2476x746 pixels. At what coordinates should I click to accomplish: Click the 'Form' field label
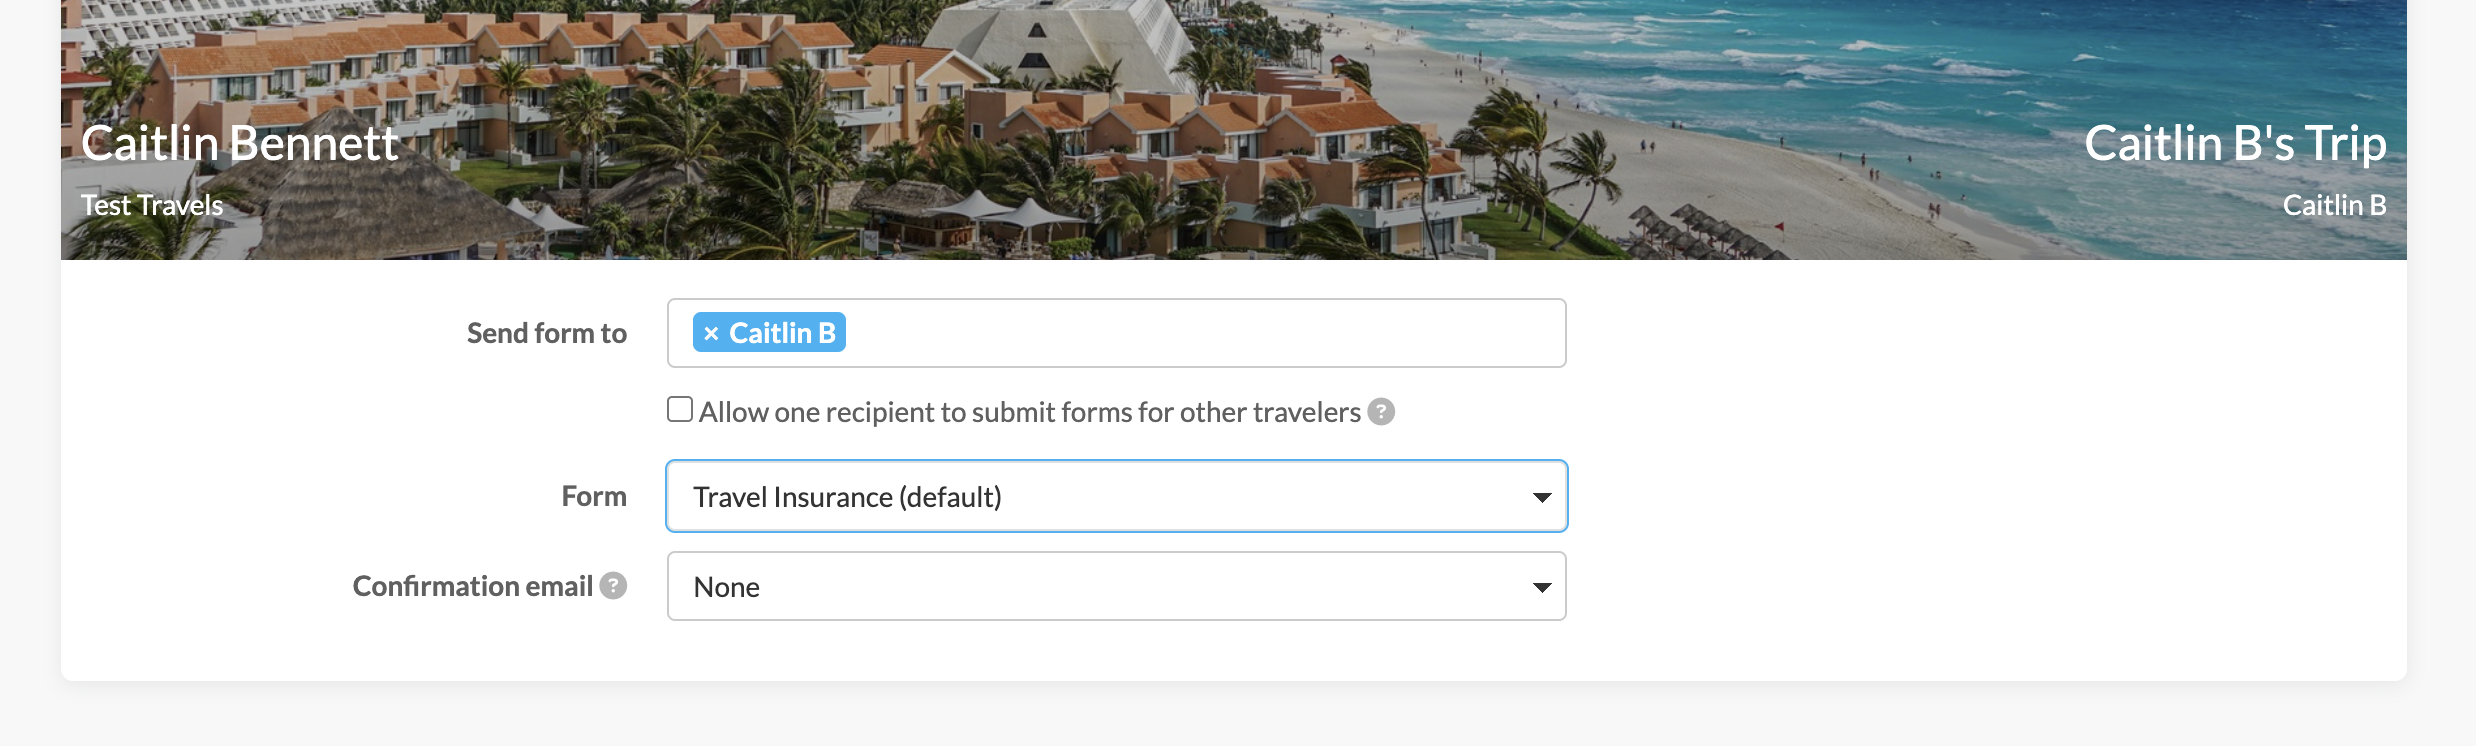click(594, 496)
